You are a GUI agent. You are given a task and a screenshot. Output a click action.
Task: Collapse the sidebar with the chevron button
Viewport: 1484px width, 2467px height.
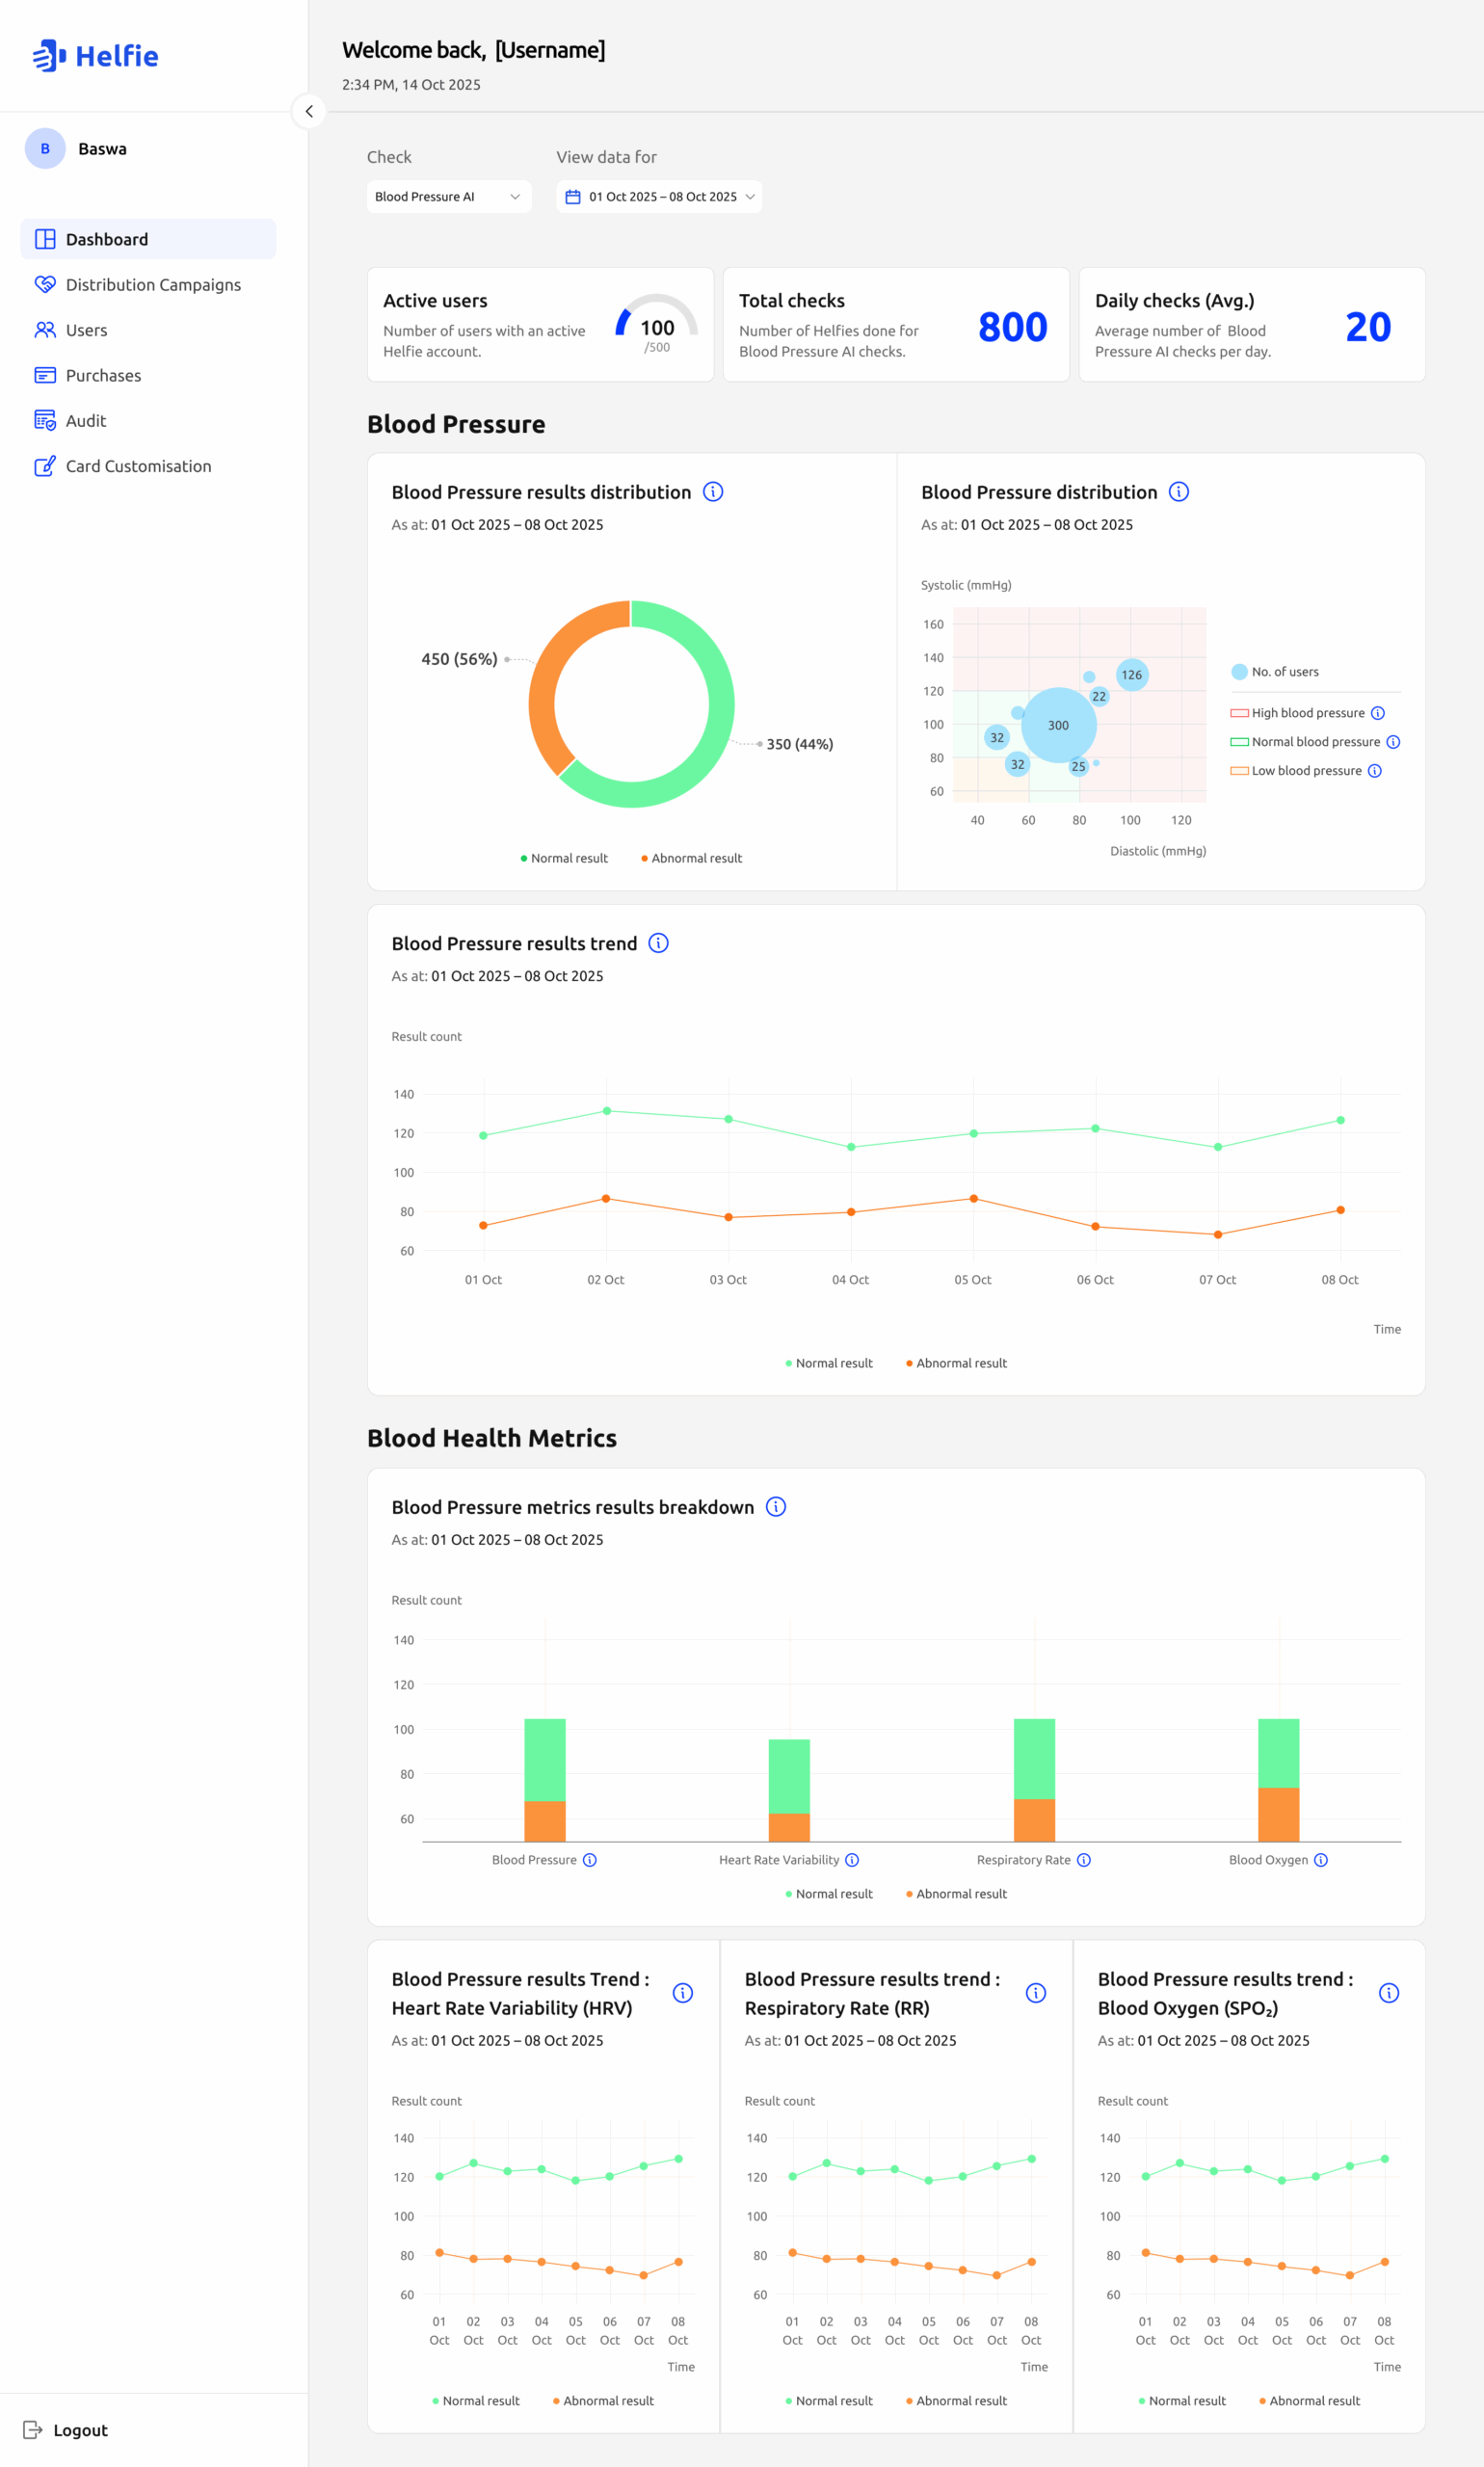tap(309, 111)
